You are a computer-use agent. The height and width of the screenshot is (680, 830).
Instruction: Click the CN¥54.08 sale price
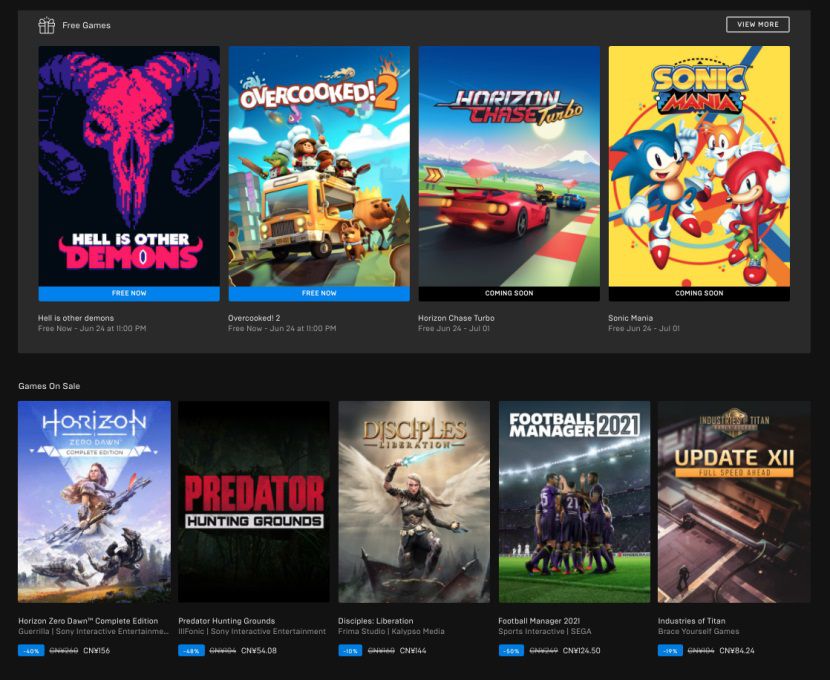tap(259, 651)
